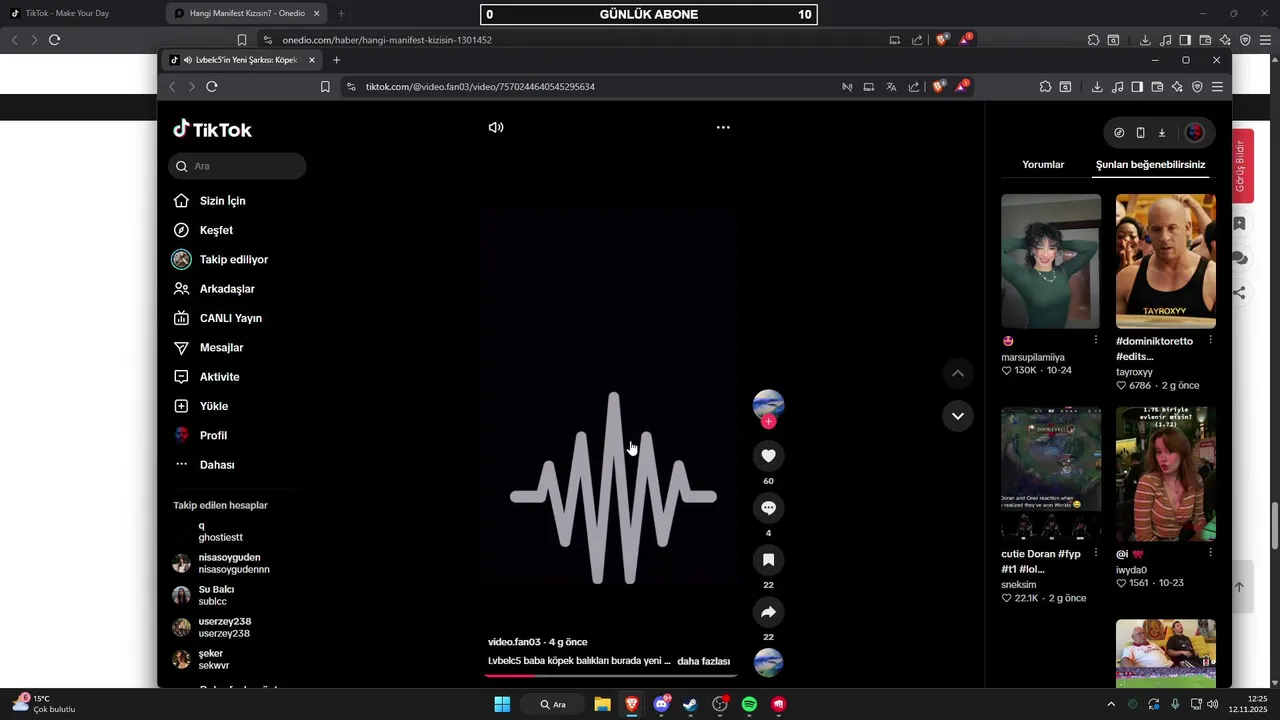This screenshot has width=1280, height=720.
Task: Expand the caption with 'daha fazlası'
Action: click(x=704, y=661)
